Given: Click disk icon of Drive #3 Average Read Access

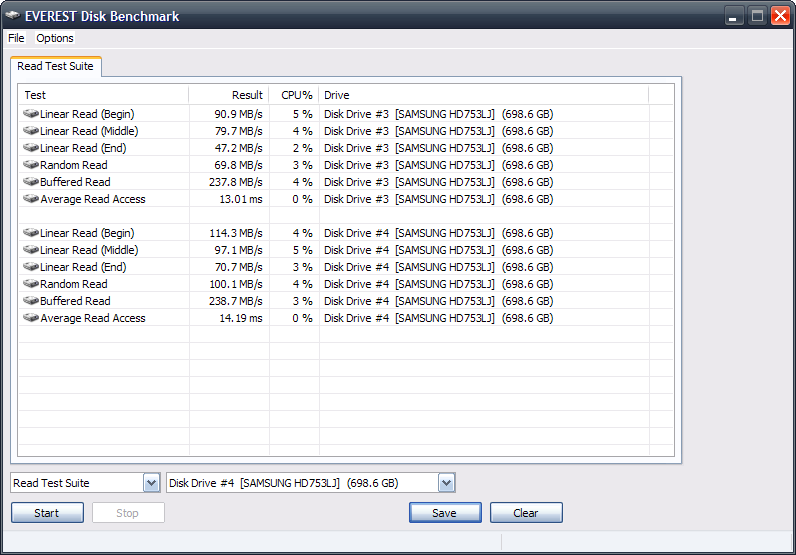Looking at the screenshot, I should [x=31, y=199].
